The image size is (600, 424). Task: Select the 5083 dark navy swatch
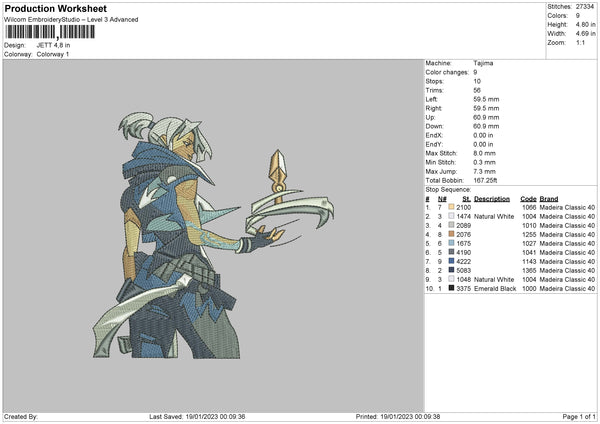(452, 270)
